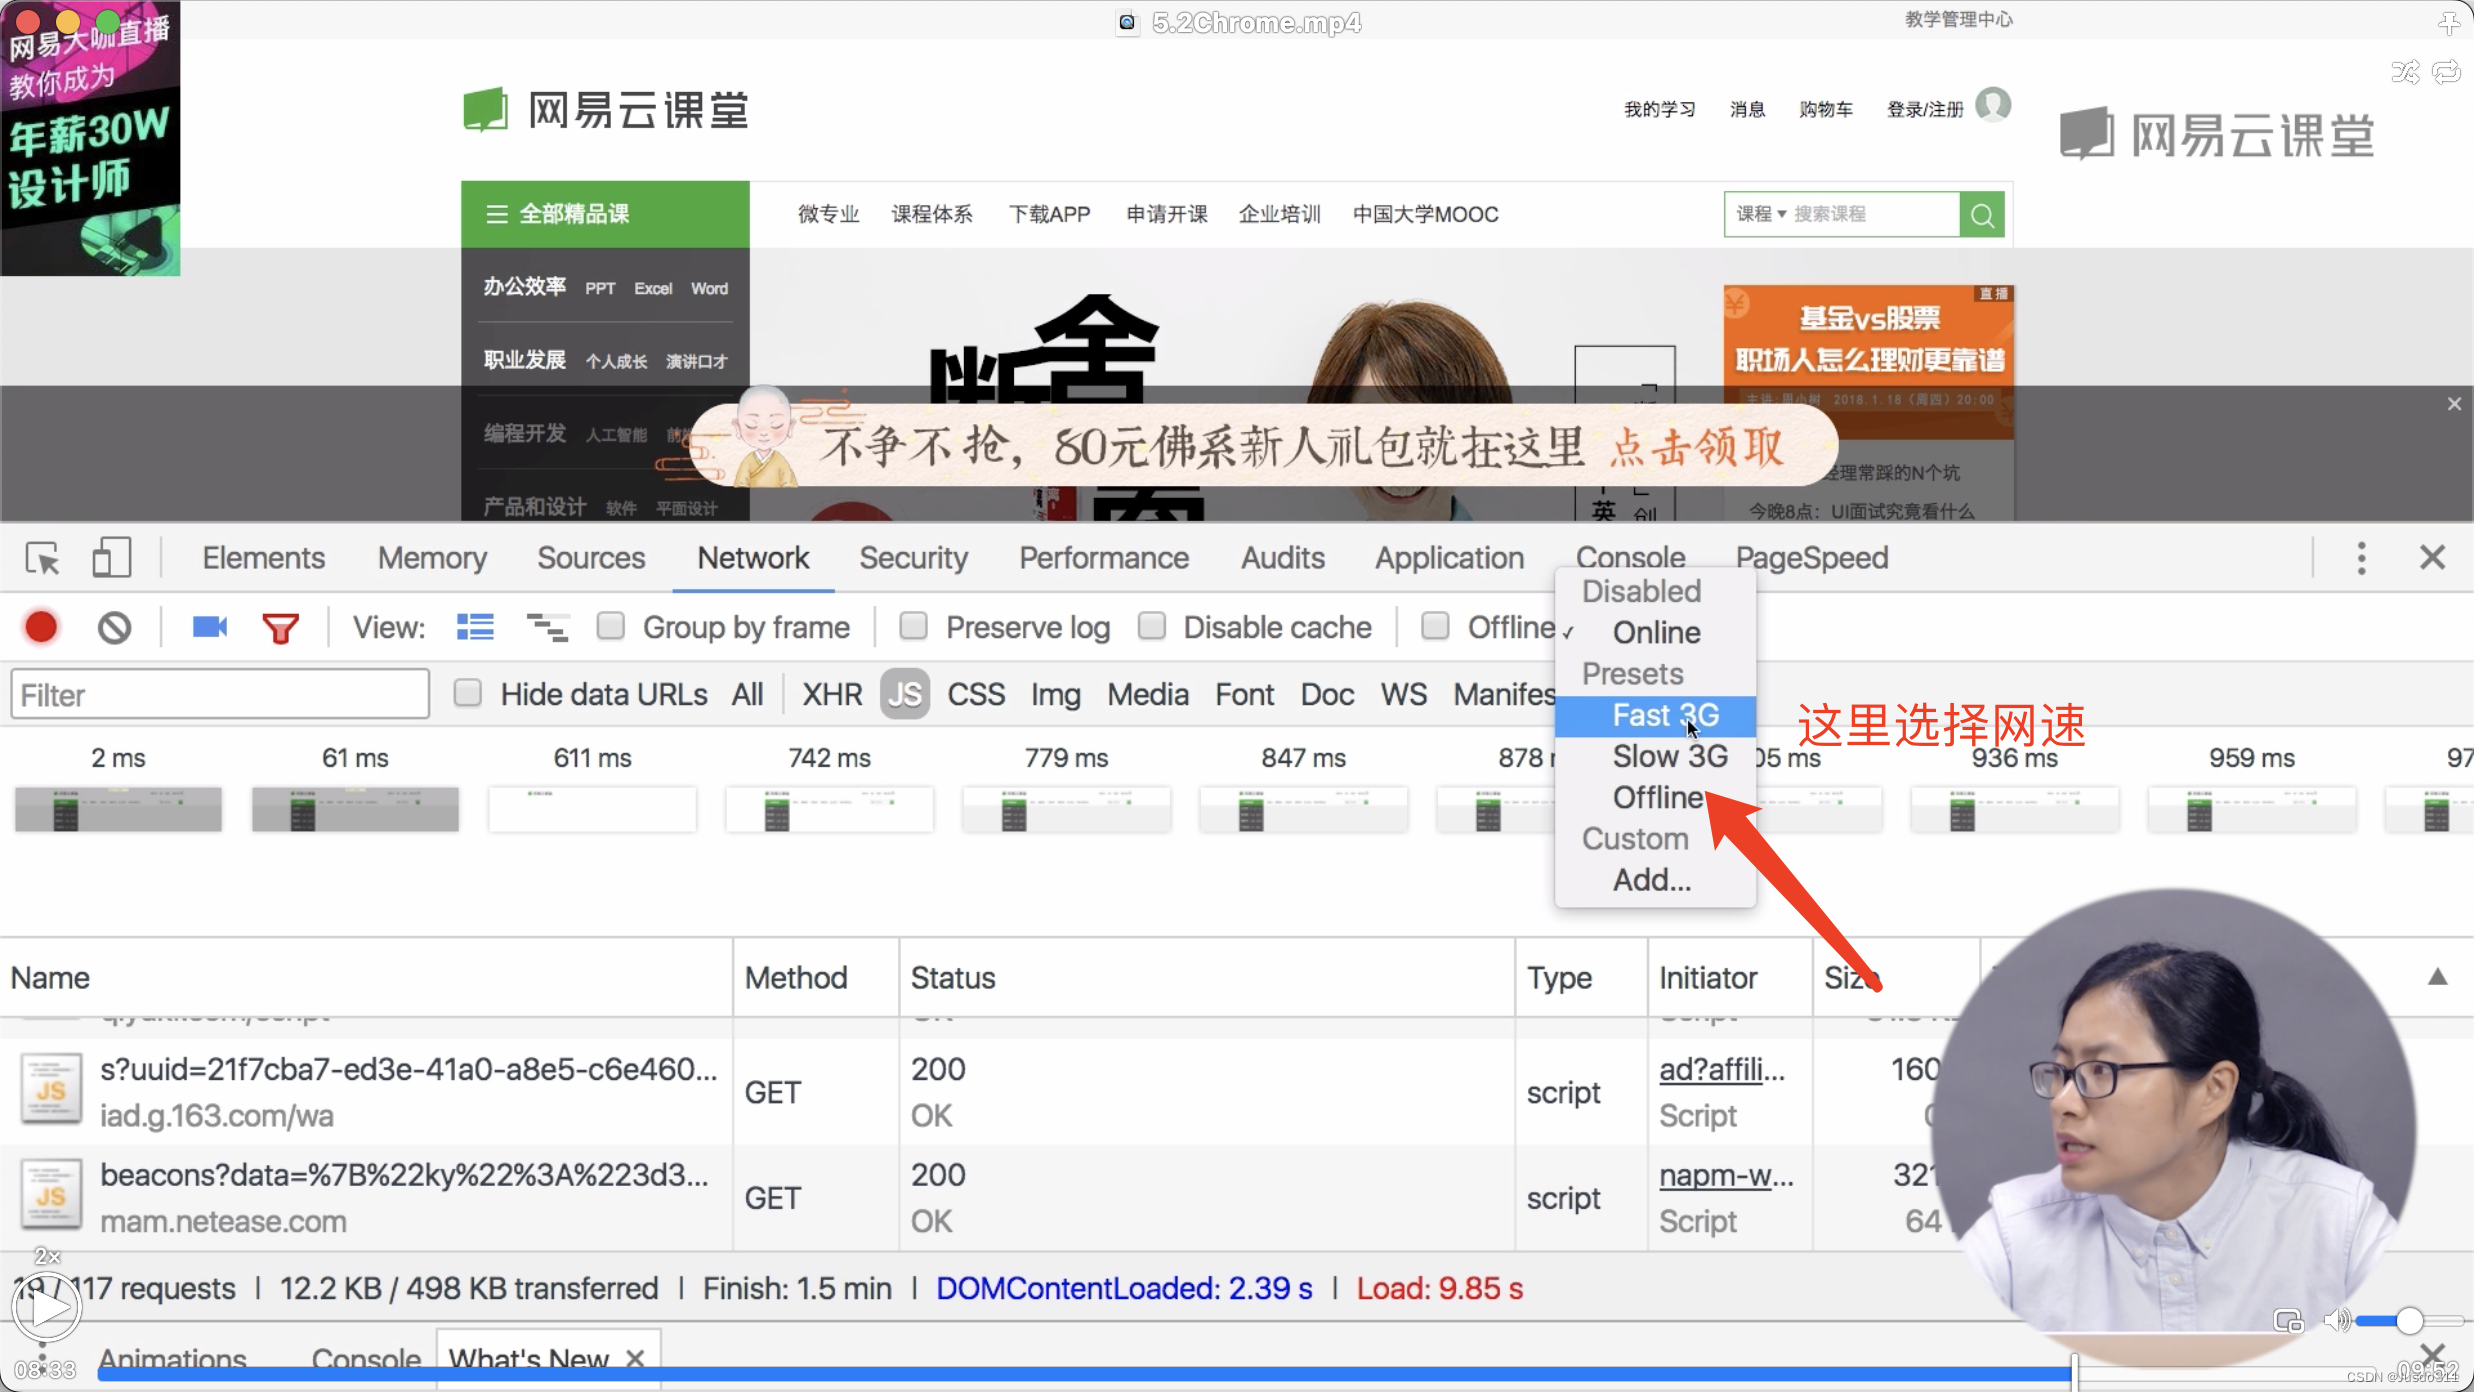2474x1392 pixels.
Task: Switch to large request rows view icon
Action: tap(475, 627)
